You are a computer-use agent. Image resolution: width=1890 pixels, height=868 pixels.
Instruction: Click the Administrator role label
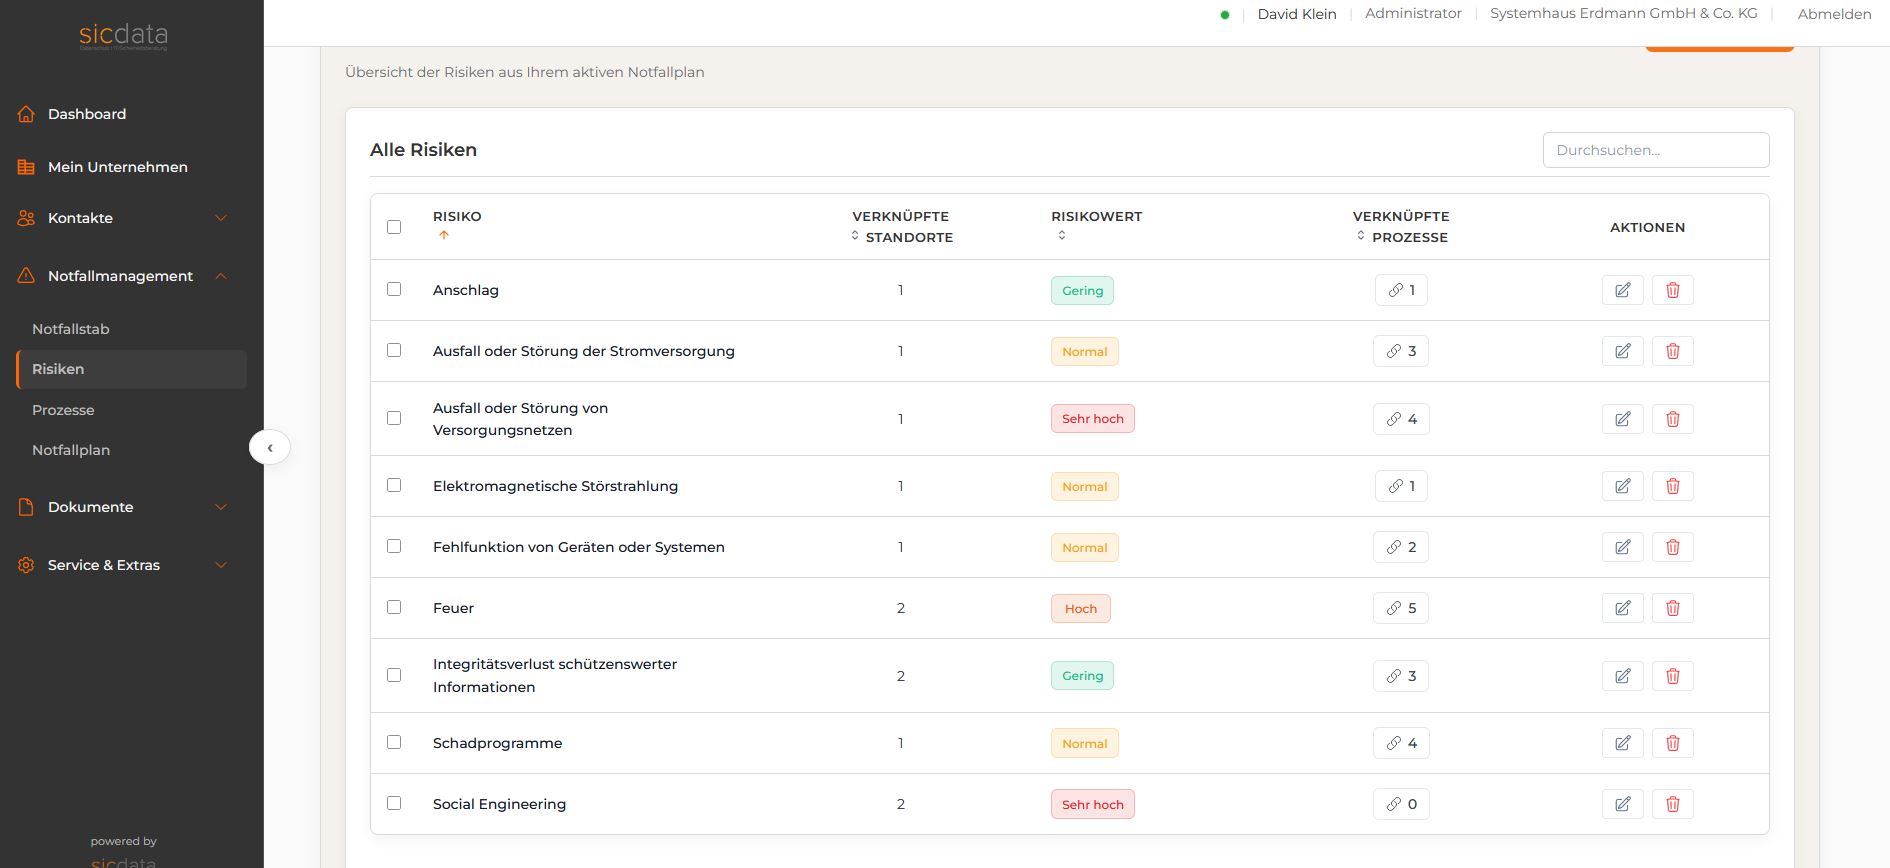(1413, 13)
